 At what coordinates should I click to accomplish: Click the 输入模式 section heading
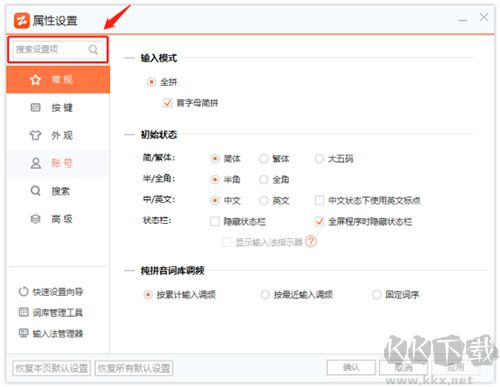pyautogui.click(x=159, y=58)
